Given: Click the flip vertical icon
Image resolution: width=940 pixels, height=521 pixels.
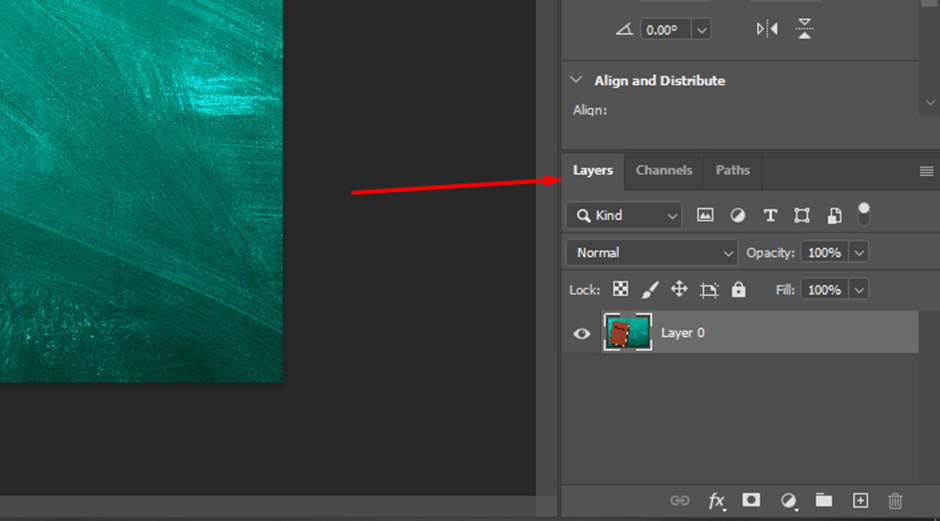Looking at the screenshot, I should point(805,29).
